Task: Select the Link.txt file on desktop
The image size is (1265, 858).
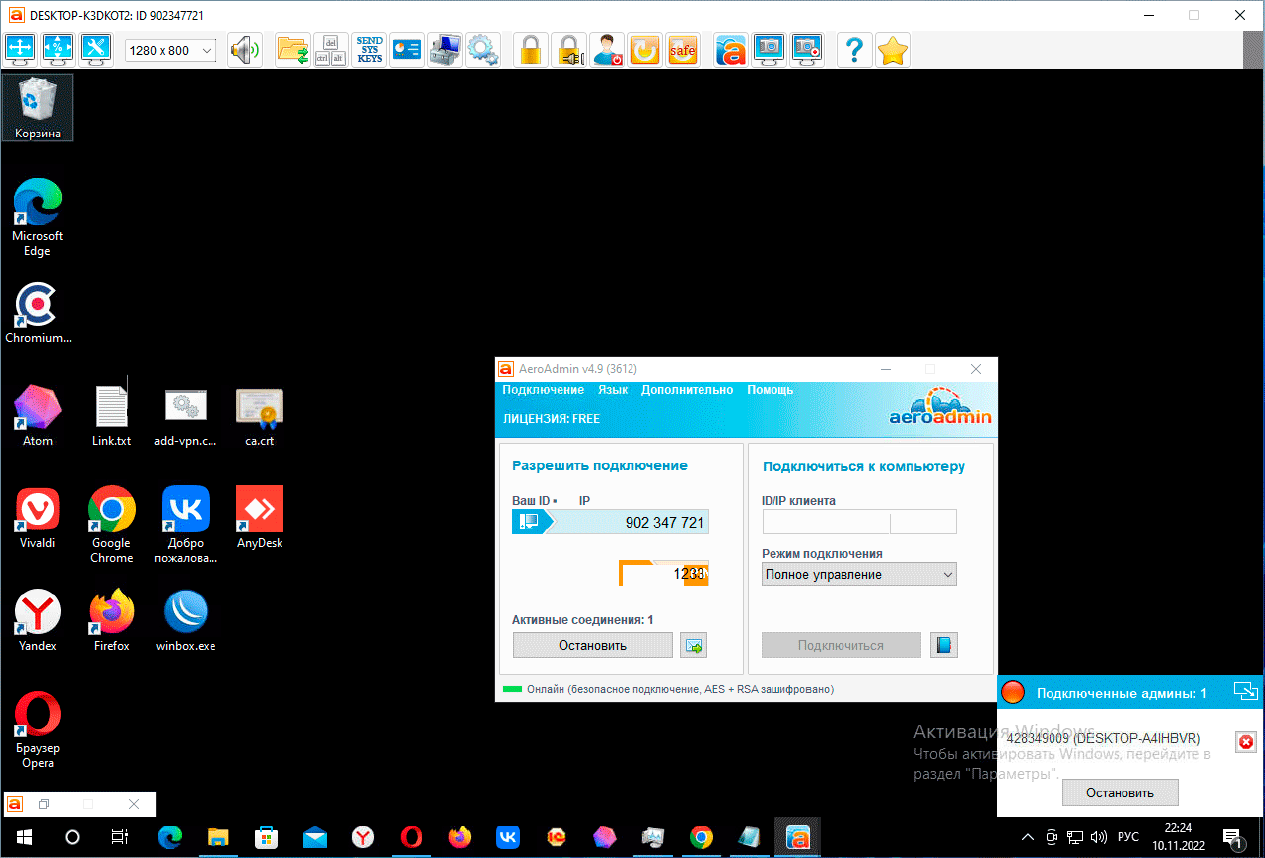Action: pos(111,415)
